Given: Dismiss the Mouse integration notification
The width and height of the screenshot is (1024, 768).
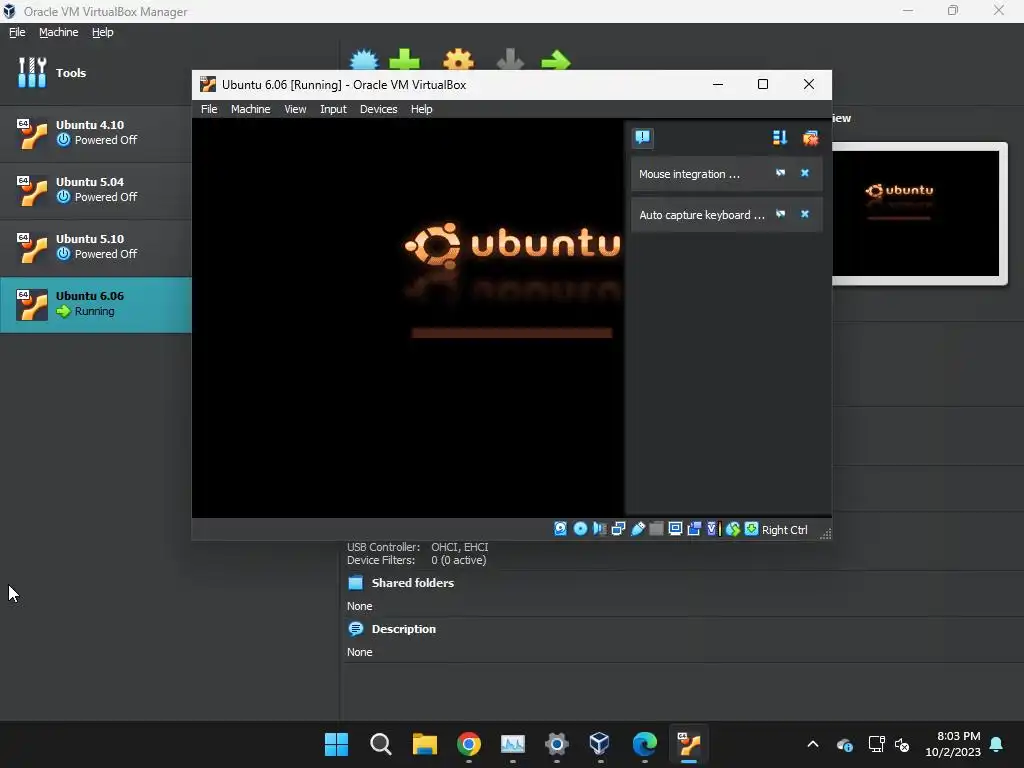Looking at the screenshot, I should click(805, 173).
